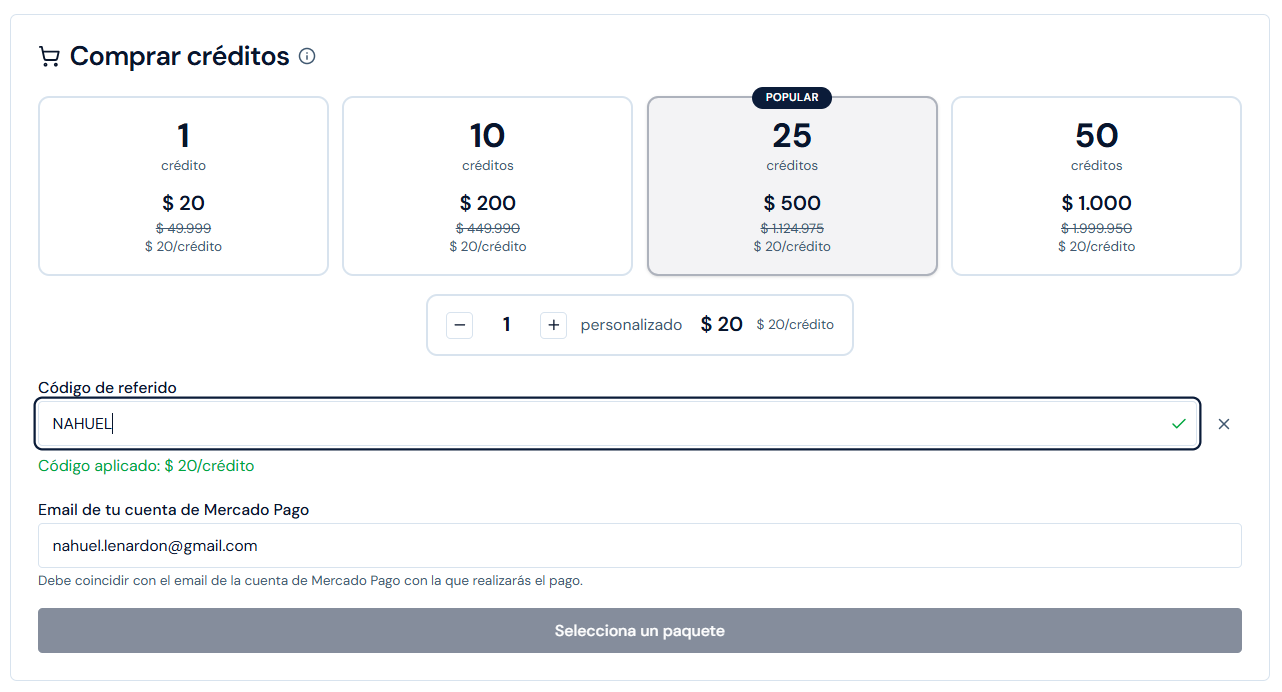Screen dimensions: 1282x692
Task: Click the shopping cart icon beside Comprar créditos
Action: click(x=48, y=56)
